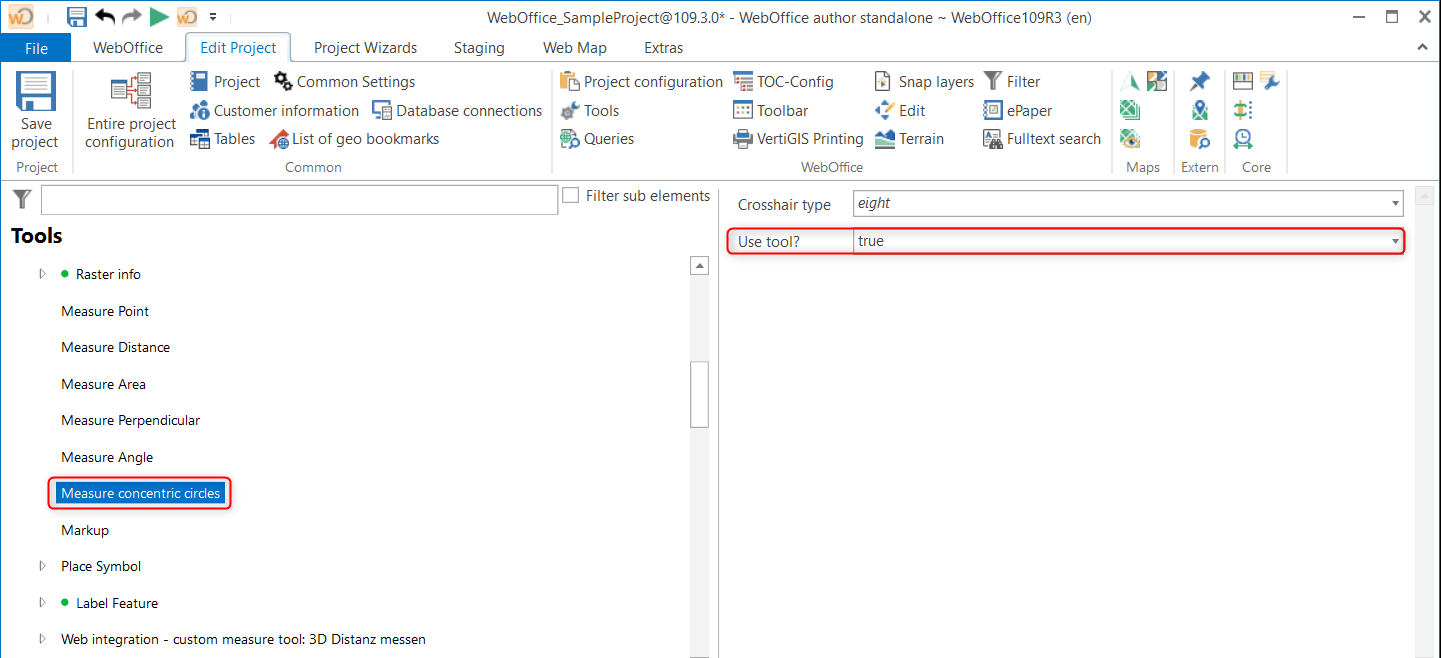
Task: Open the Project configuration tool
Action: [x=640, y=81]
